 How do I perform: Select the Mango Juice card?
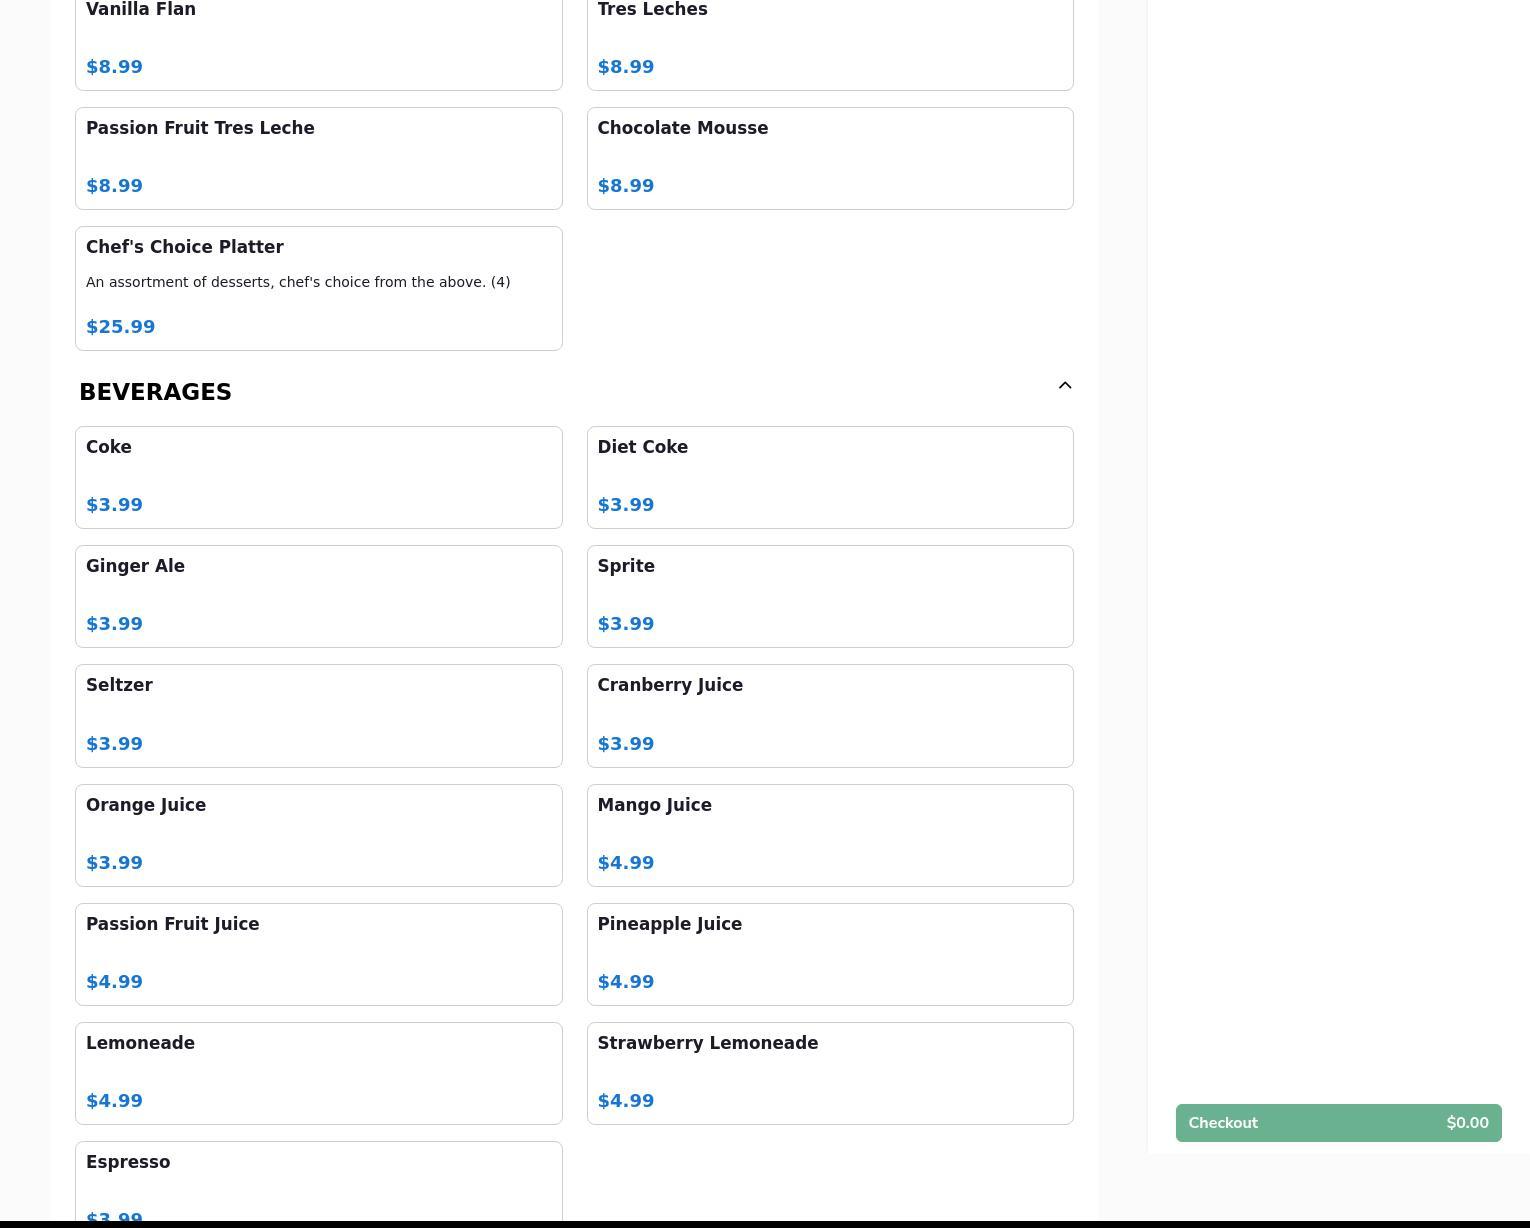pos(830,835)
